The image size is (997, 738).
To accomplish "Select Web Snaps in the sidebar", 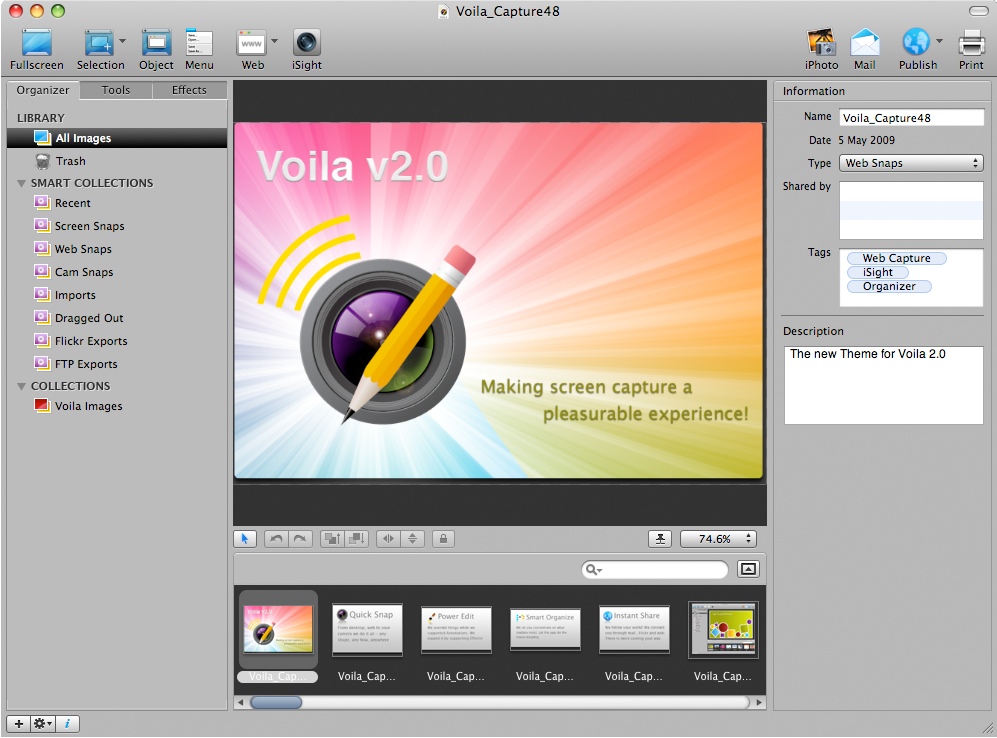I will tap(117, 249).
